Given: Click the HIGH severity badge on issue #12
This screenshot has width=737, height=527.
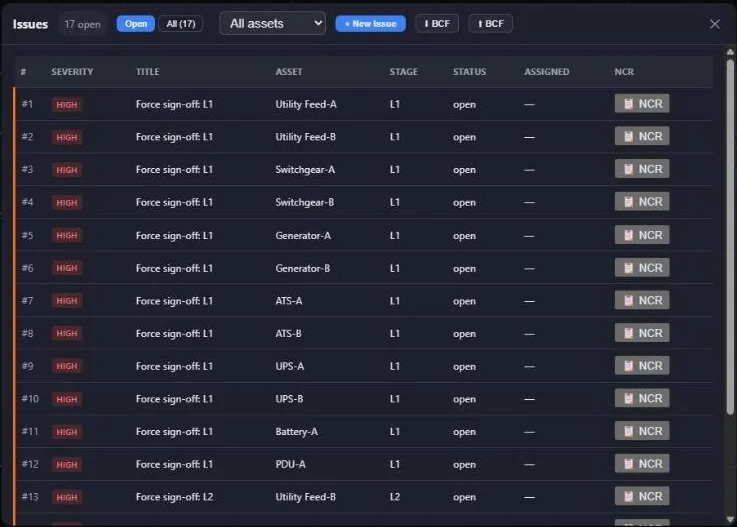Looking at the screenshot, I should (67, 464).
